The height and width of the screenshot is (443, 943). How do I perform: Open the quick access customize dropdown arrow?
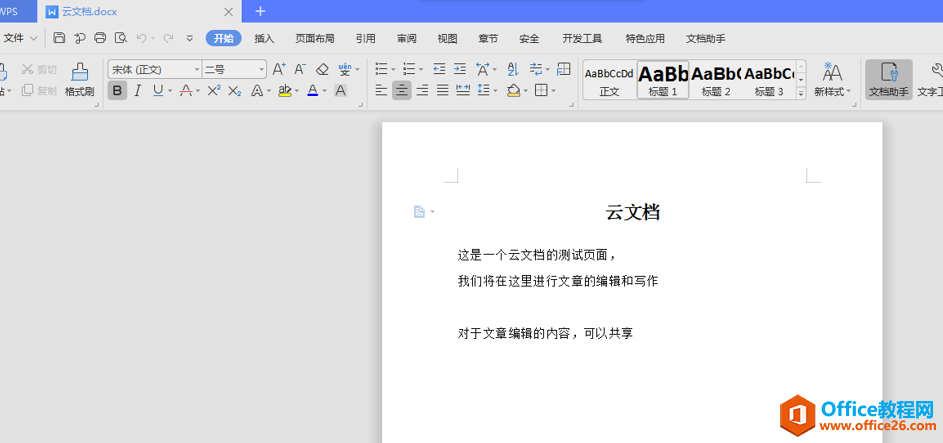click(x=189, y=38)
